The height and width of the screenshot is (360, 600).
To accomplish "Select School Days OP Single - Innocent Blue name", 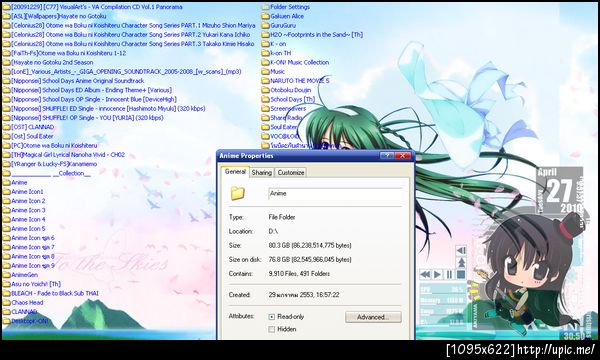I will coord(94,99).
